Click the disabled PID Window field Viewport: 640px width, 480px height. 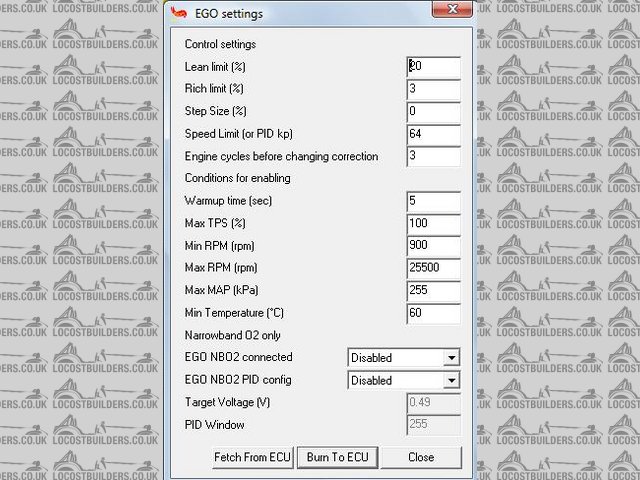tap(433, 425)
